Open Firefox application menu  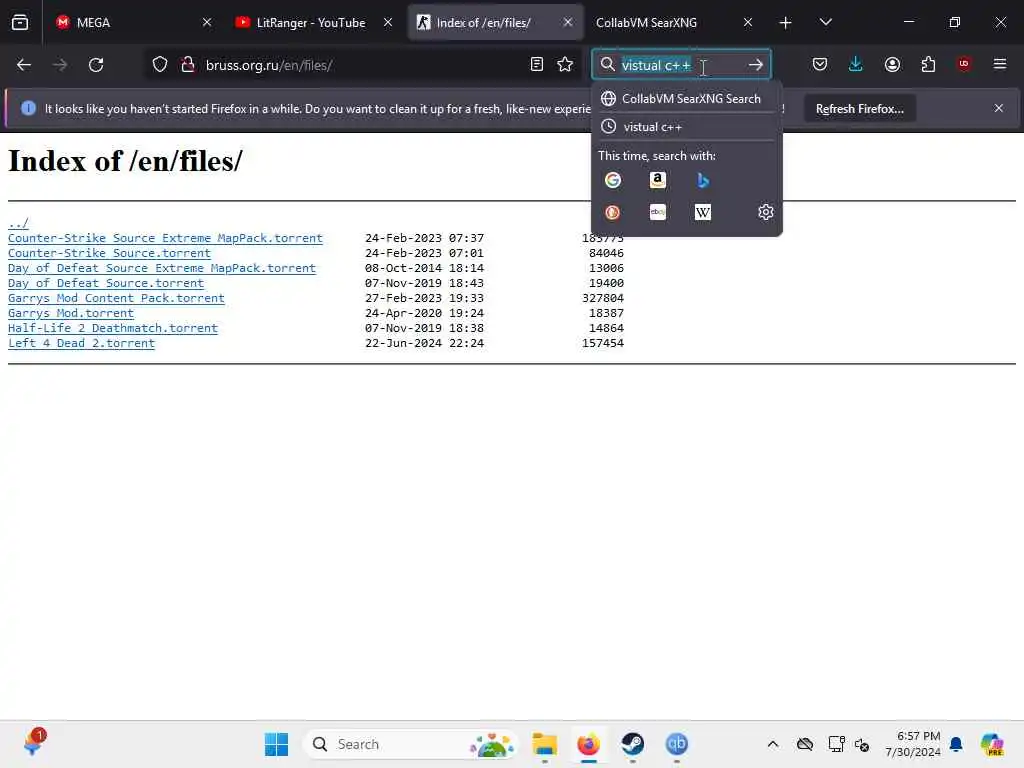coord(1000,64)
